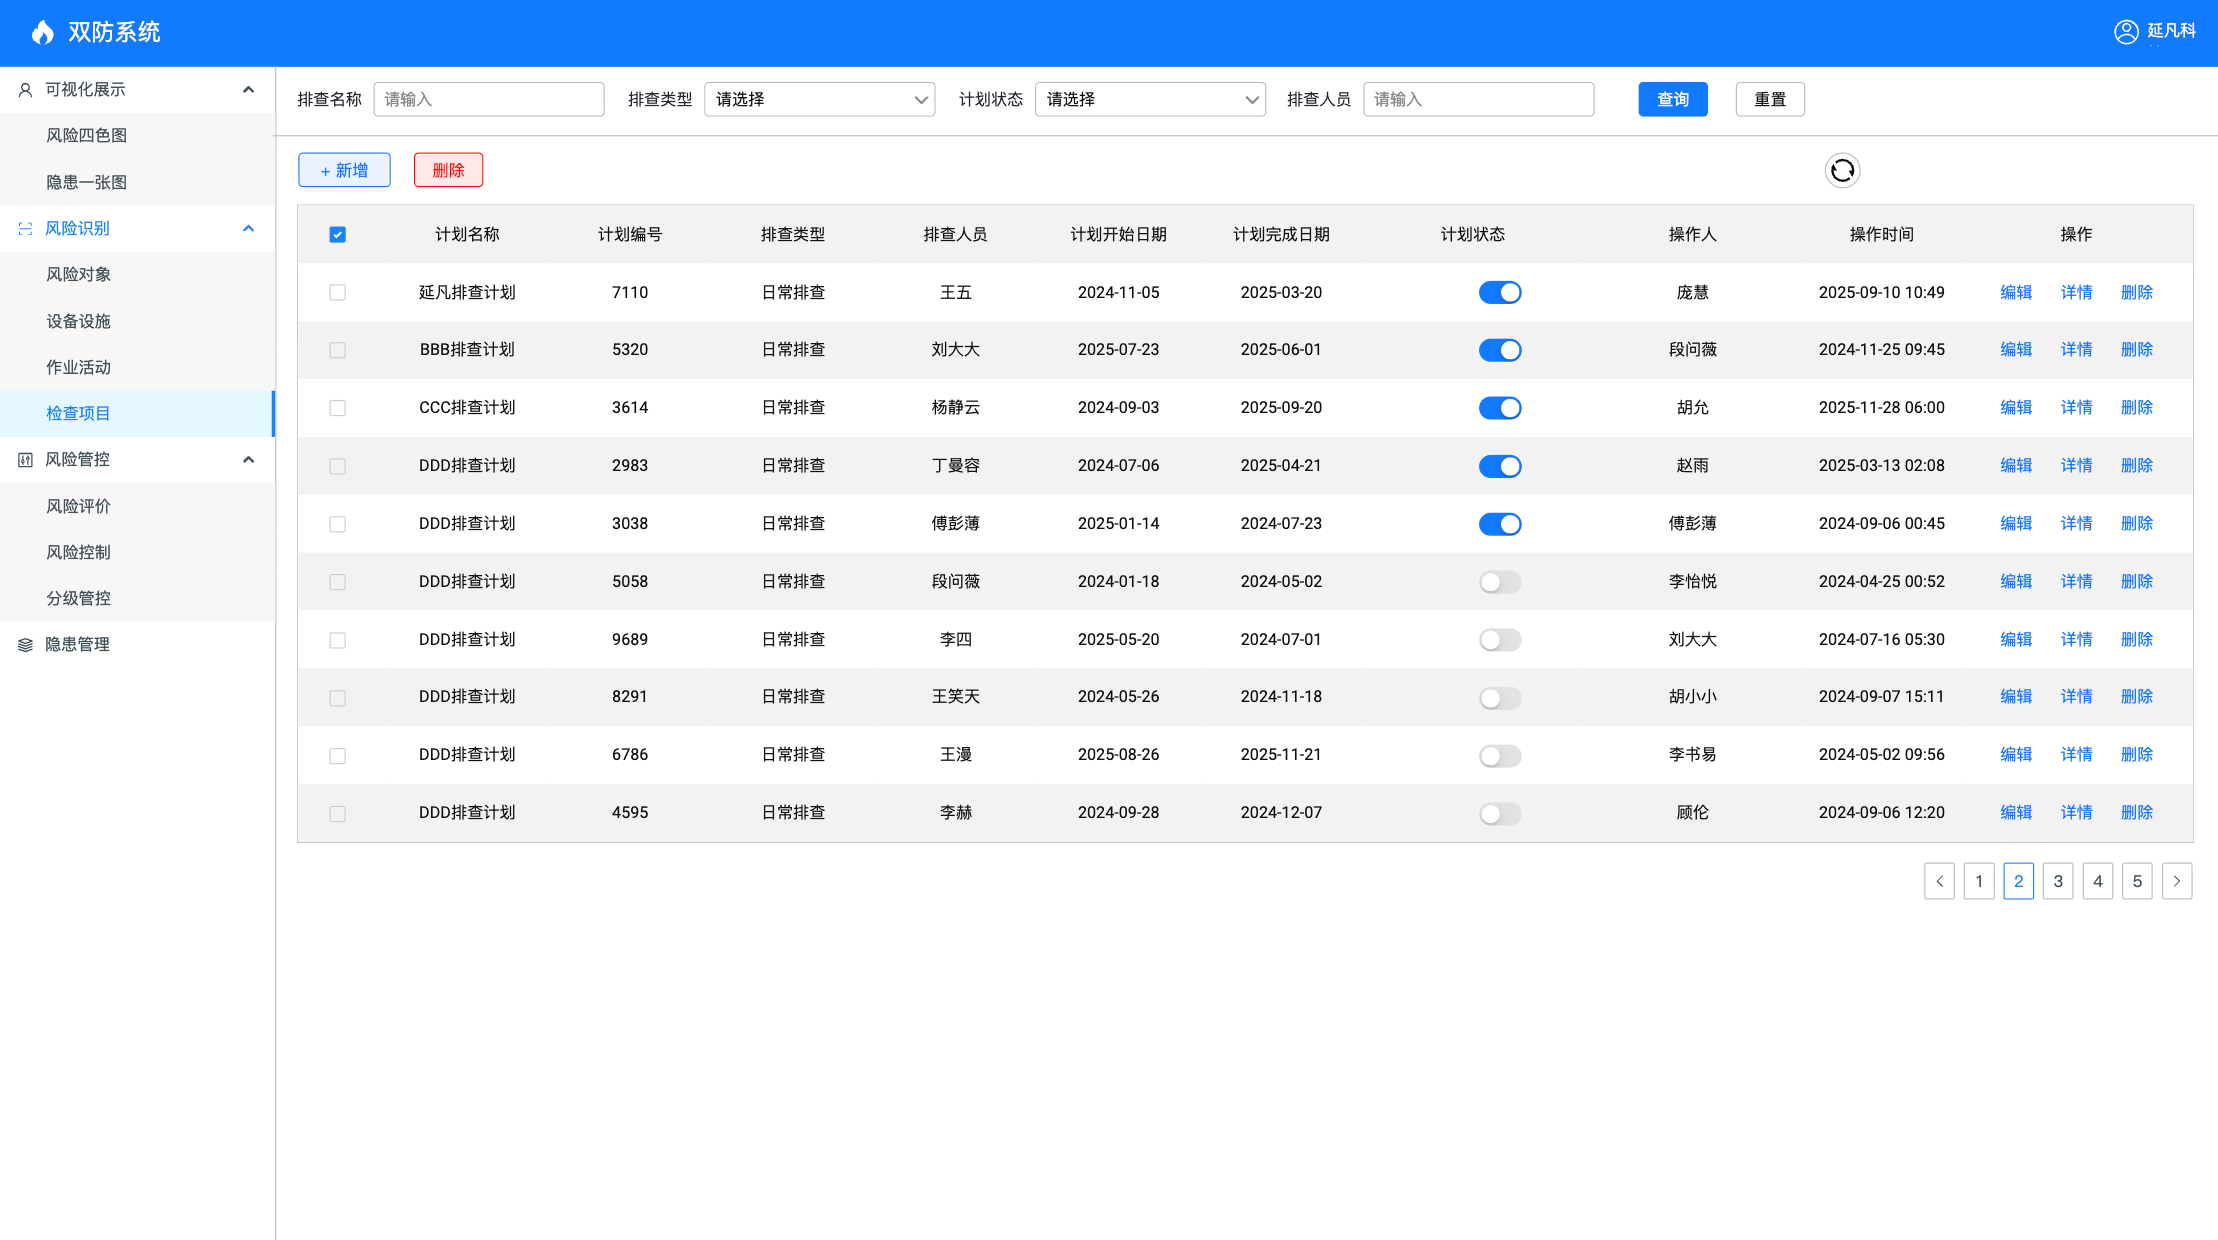Click the refresh icon above the table
Viewport: 2218px width, 1240px height.
1842,170
